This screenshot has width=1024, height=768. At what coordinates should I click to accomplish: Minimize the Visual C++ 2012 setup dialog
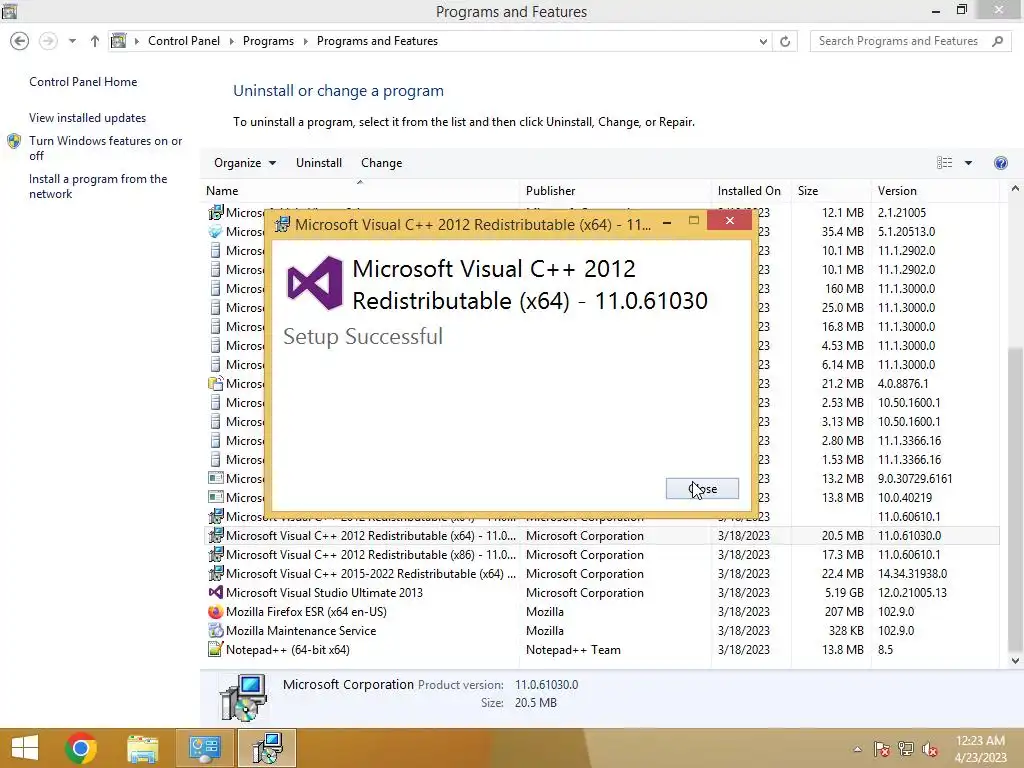pos(667,222)
